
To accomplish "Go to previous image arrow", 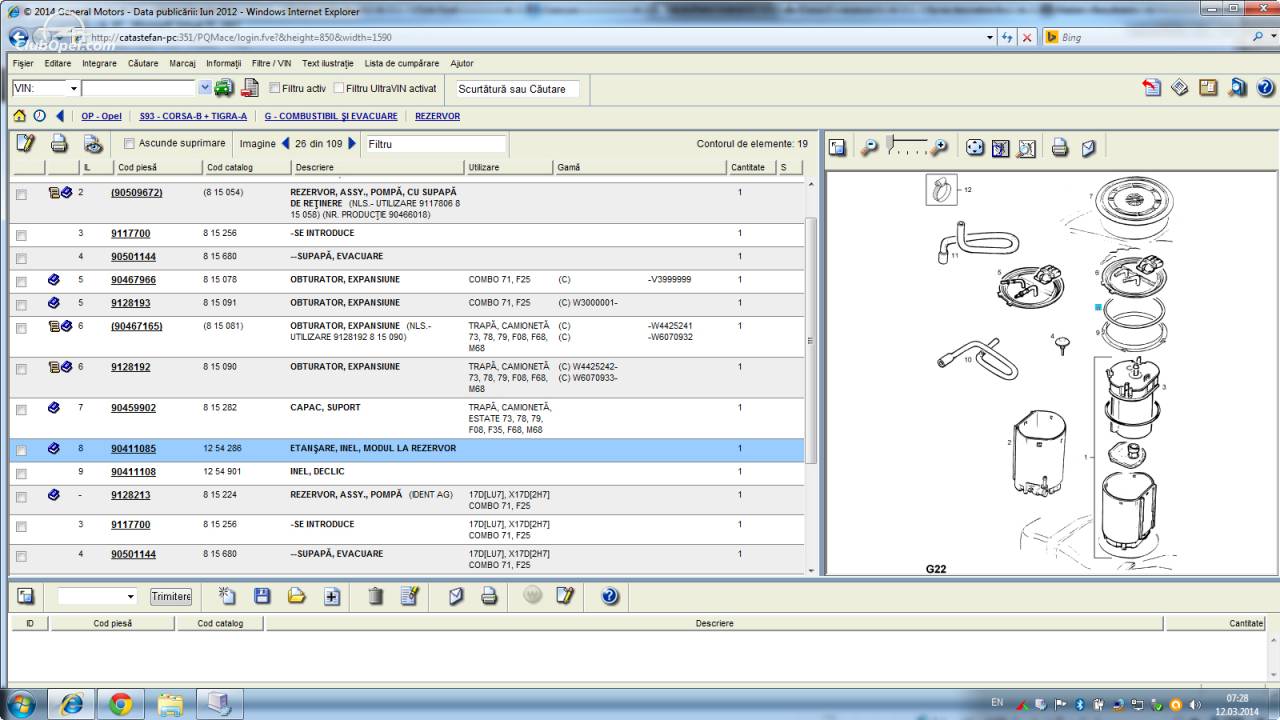I will click(x=286, y=144).
